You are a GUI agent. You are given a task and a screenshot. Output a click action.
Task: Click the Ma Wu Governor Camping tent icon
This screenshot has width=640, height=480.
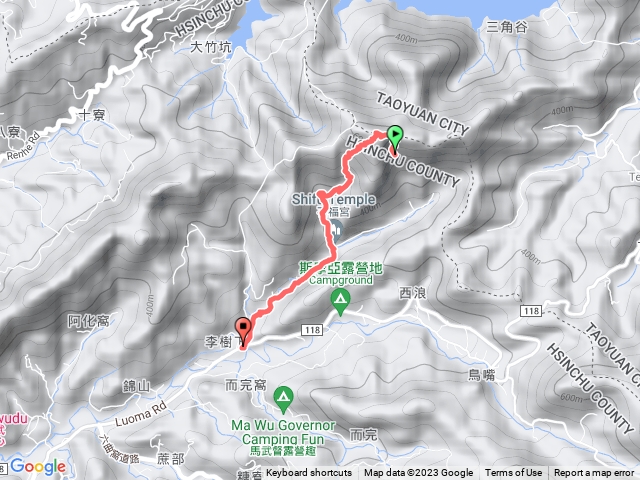coord(284,399)
